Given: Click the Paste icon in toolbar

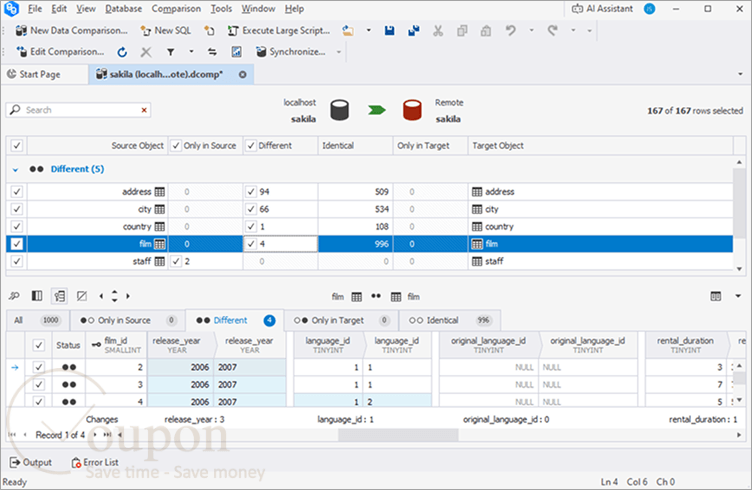Looking at the screenshot, I should 486,31.
